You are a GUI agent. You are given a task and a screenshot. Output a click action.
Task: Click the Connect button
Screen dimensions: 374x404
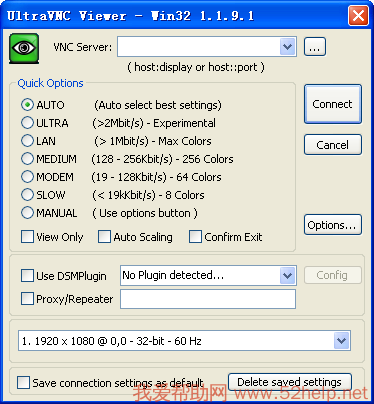(333, 104)
